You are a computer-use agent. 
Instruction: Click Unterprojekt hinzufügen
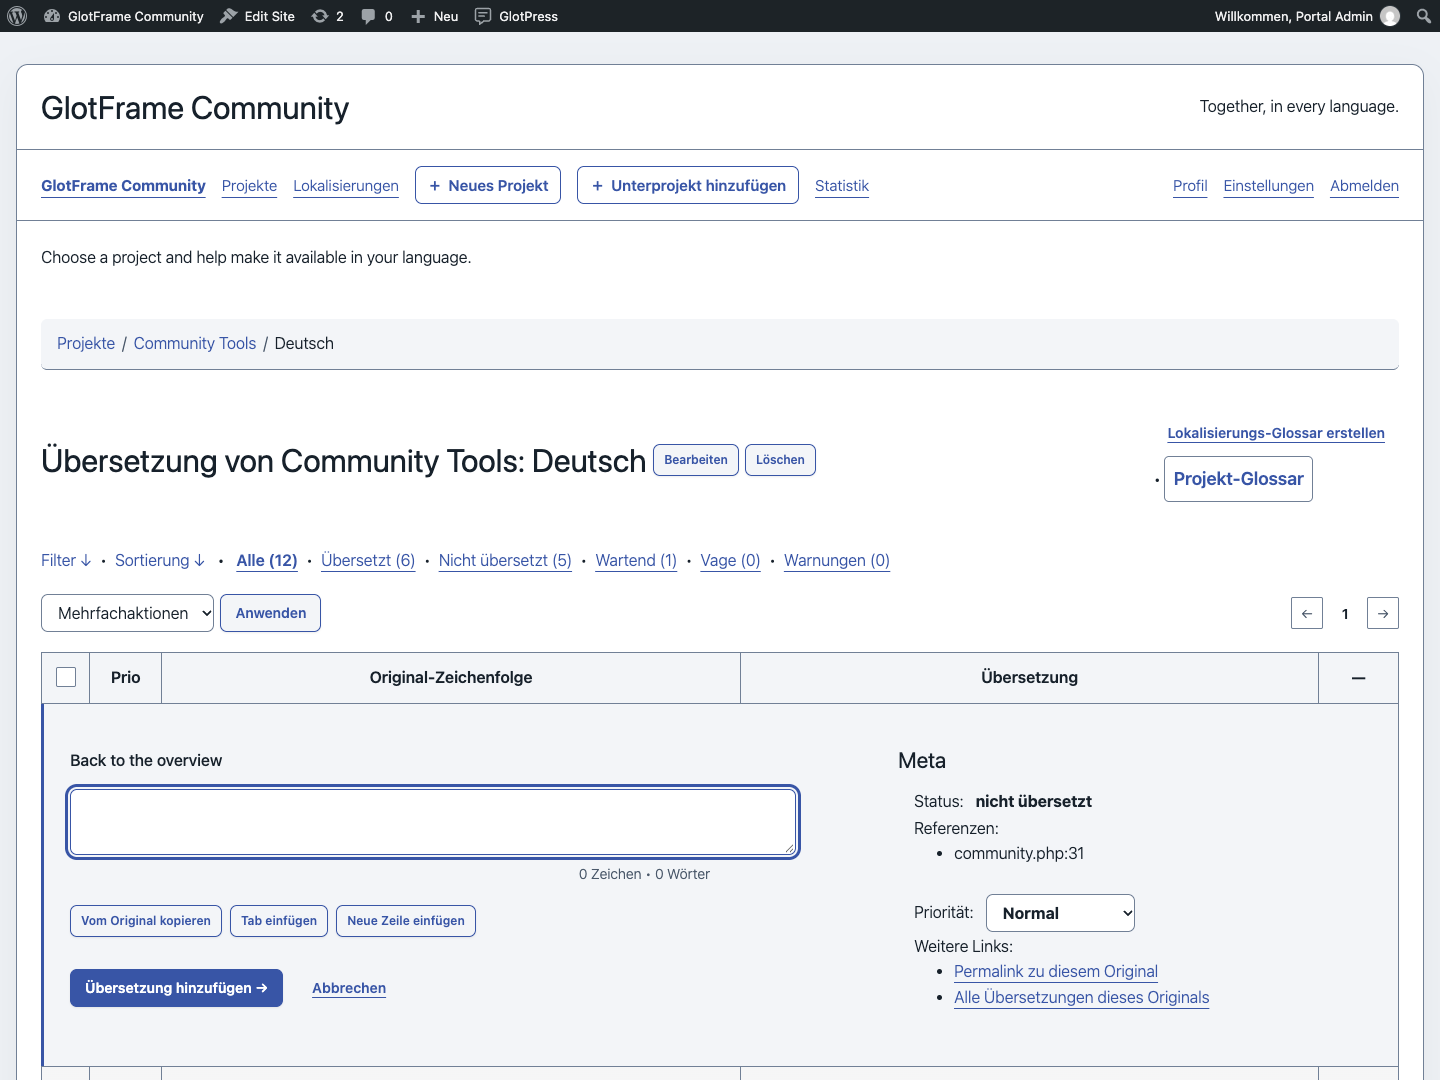[x=688, y=185]
